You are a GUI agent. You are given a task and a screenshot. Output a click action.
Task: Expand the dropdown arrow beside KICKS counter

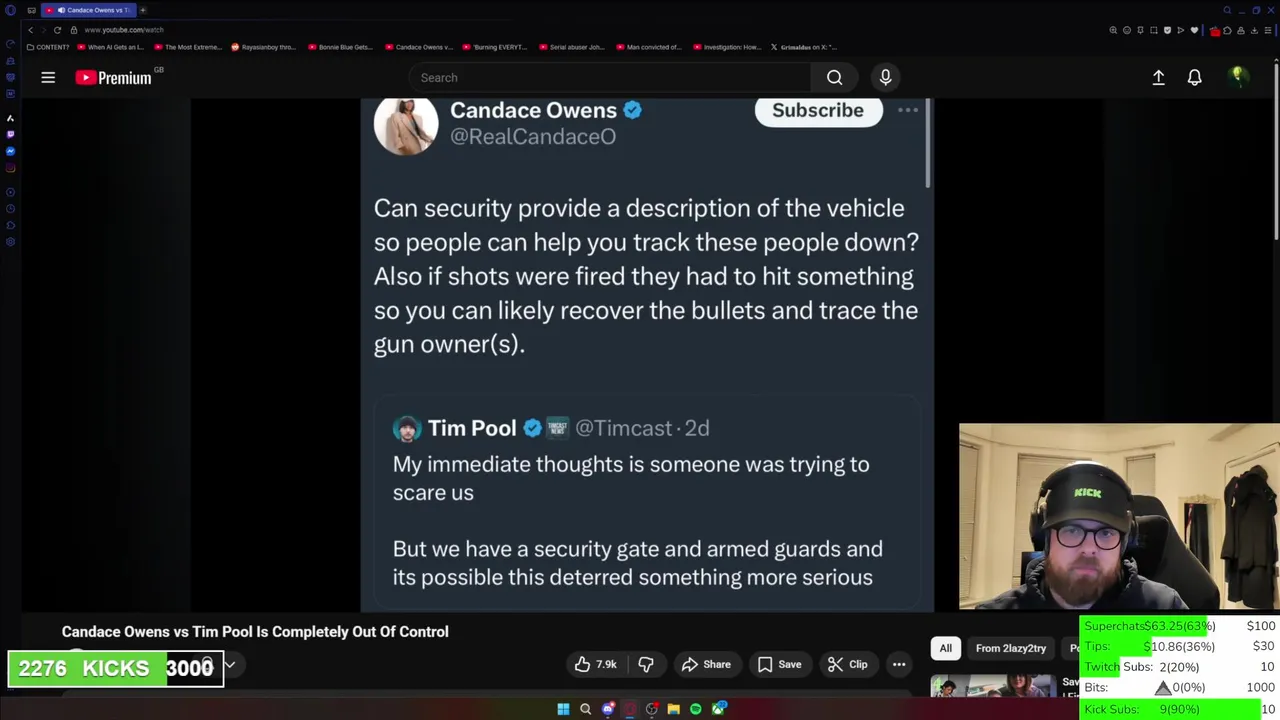click(229, 664)
